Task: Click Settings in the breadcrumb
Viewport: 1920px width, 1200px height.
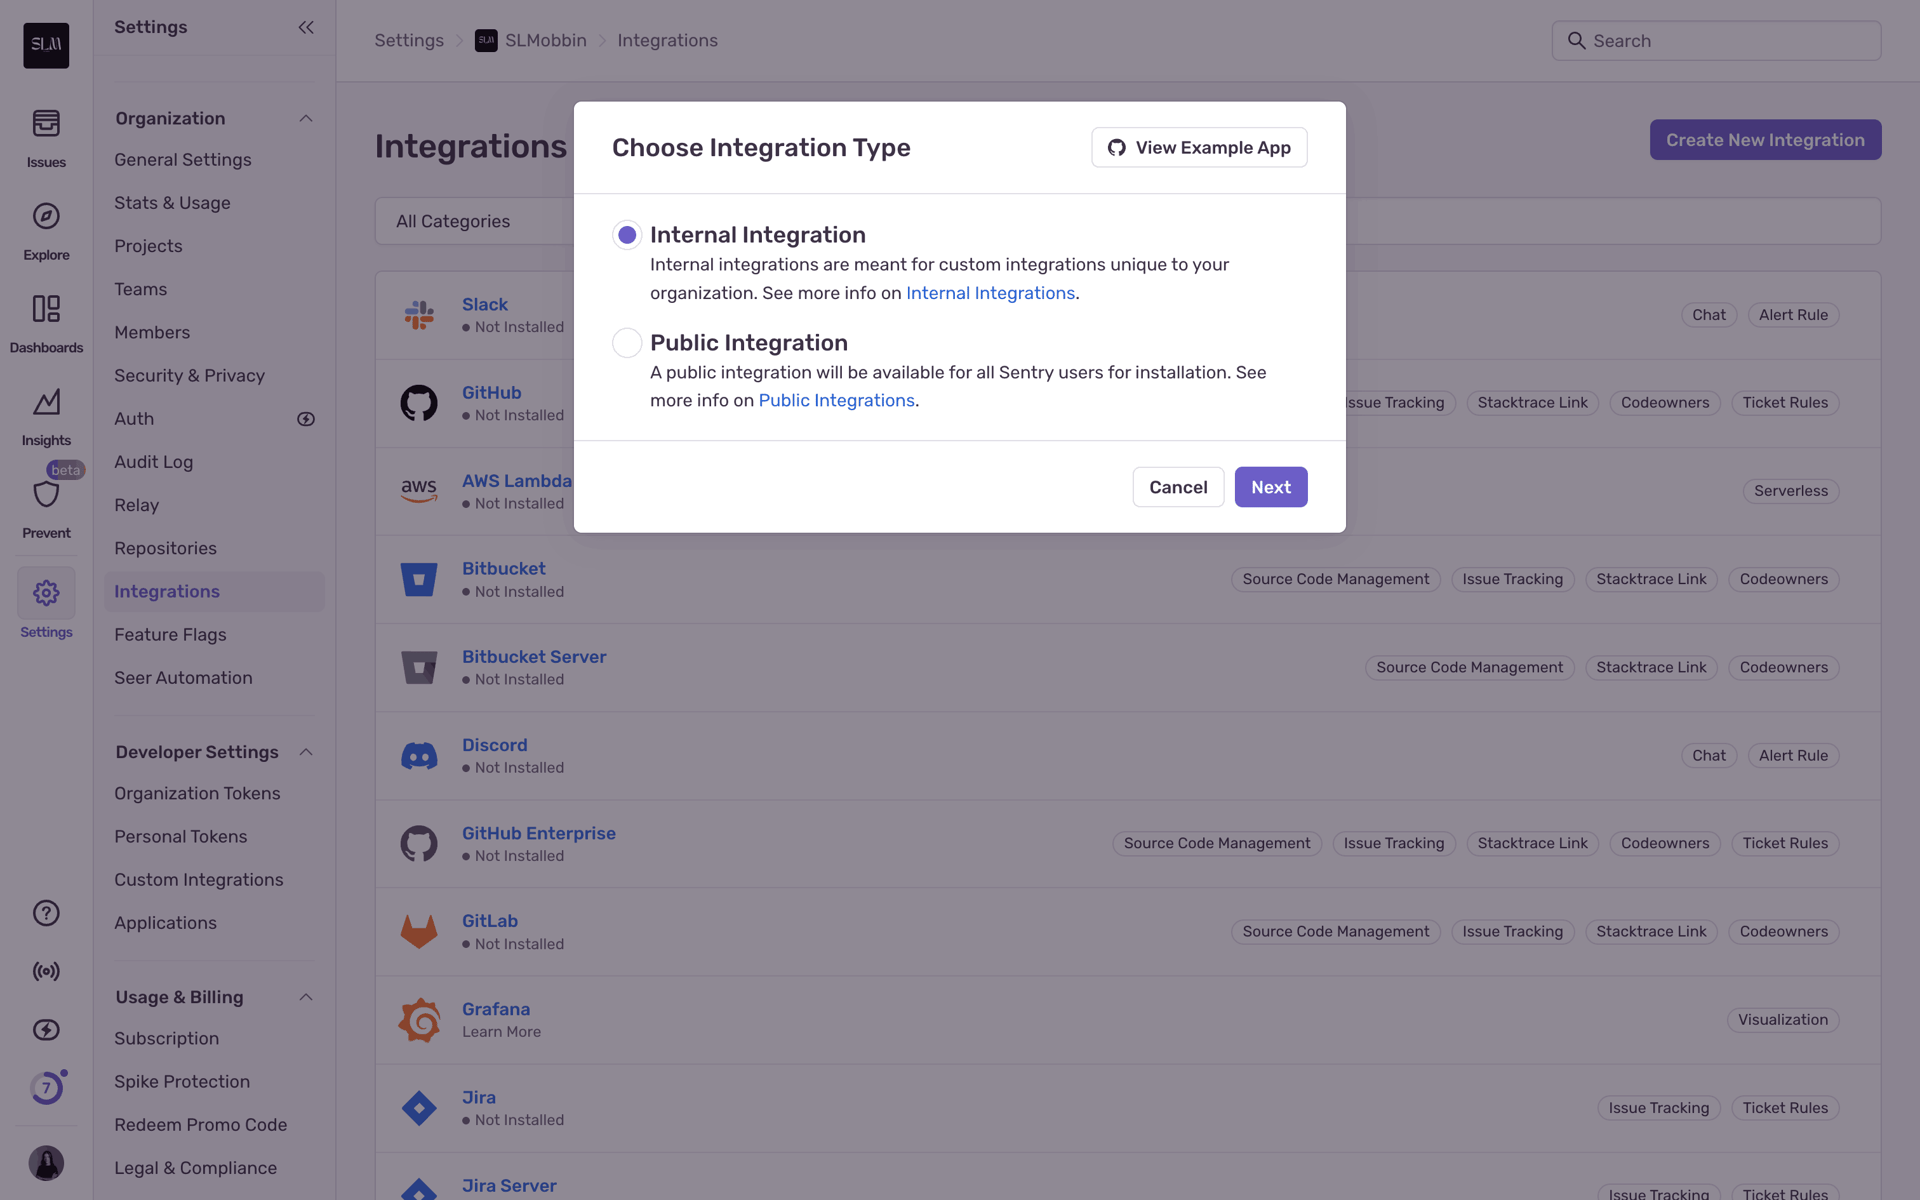Action: point(409,40)
